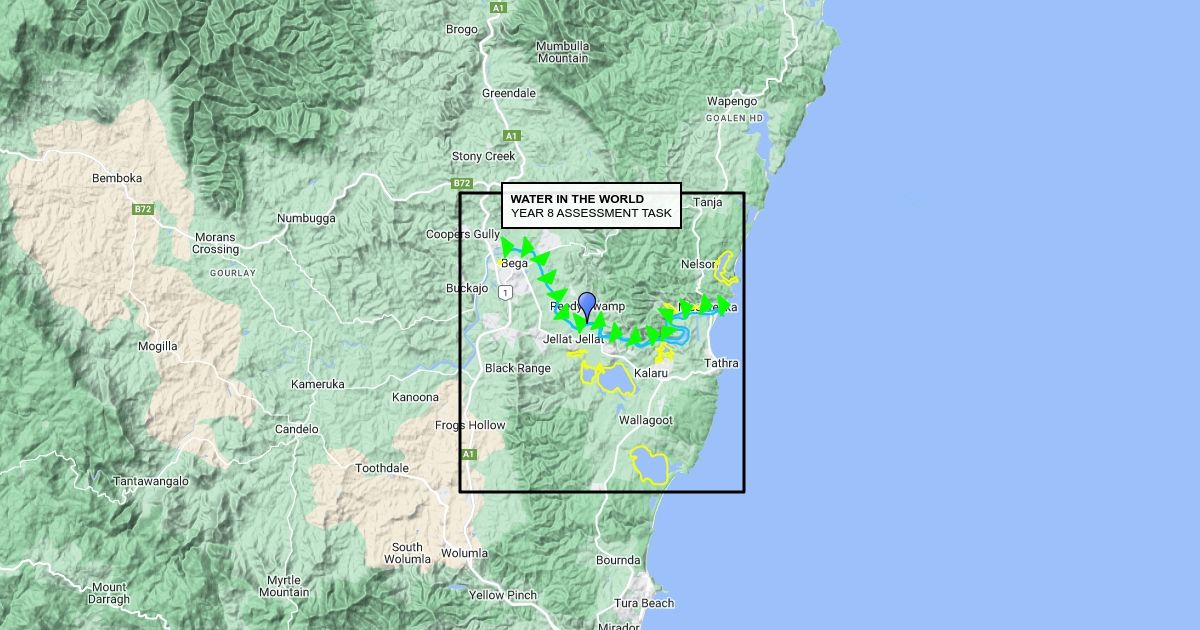Click the Tura Beach label
The image size is (1200, 630).
tap(644, 603)
